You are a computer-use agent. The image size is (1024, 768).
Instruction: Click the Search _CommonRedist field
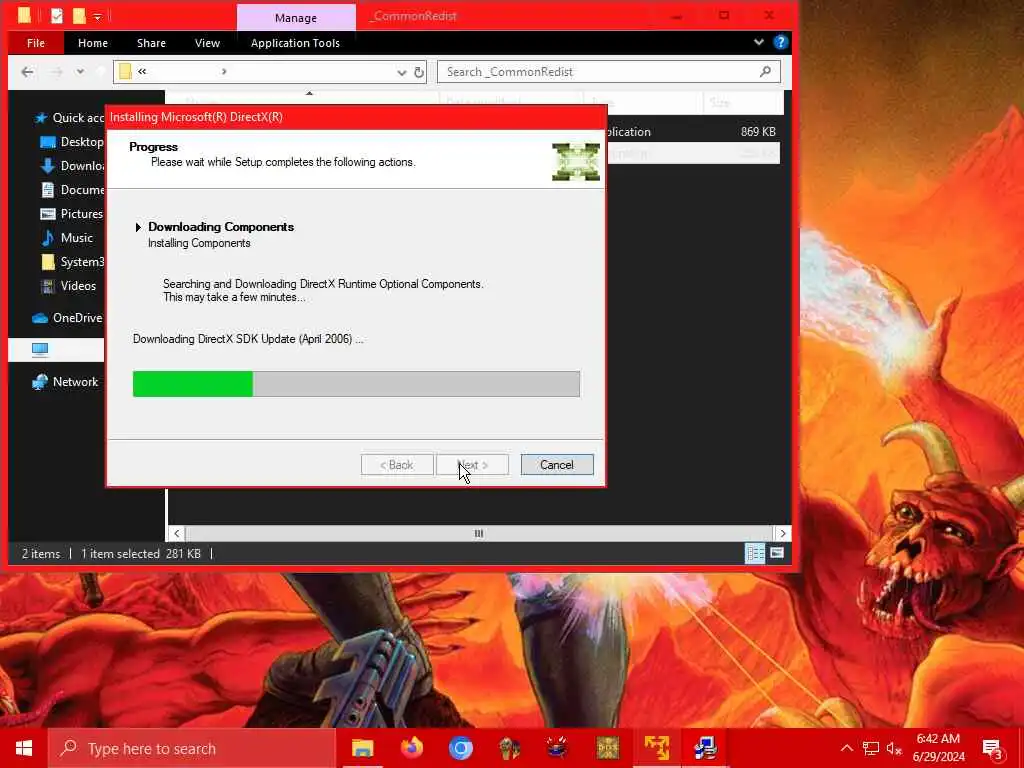[609, 72]
